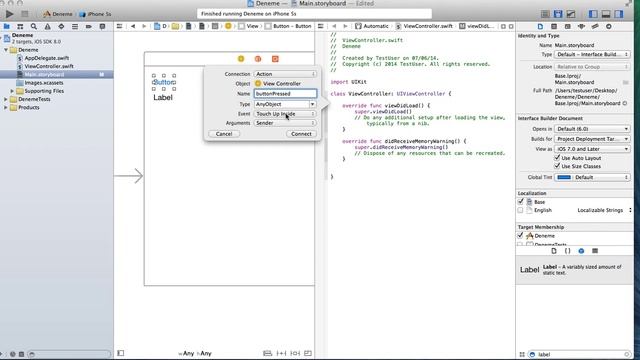Toggle the document outline in storyboard

[x=121, y=353]
